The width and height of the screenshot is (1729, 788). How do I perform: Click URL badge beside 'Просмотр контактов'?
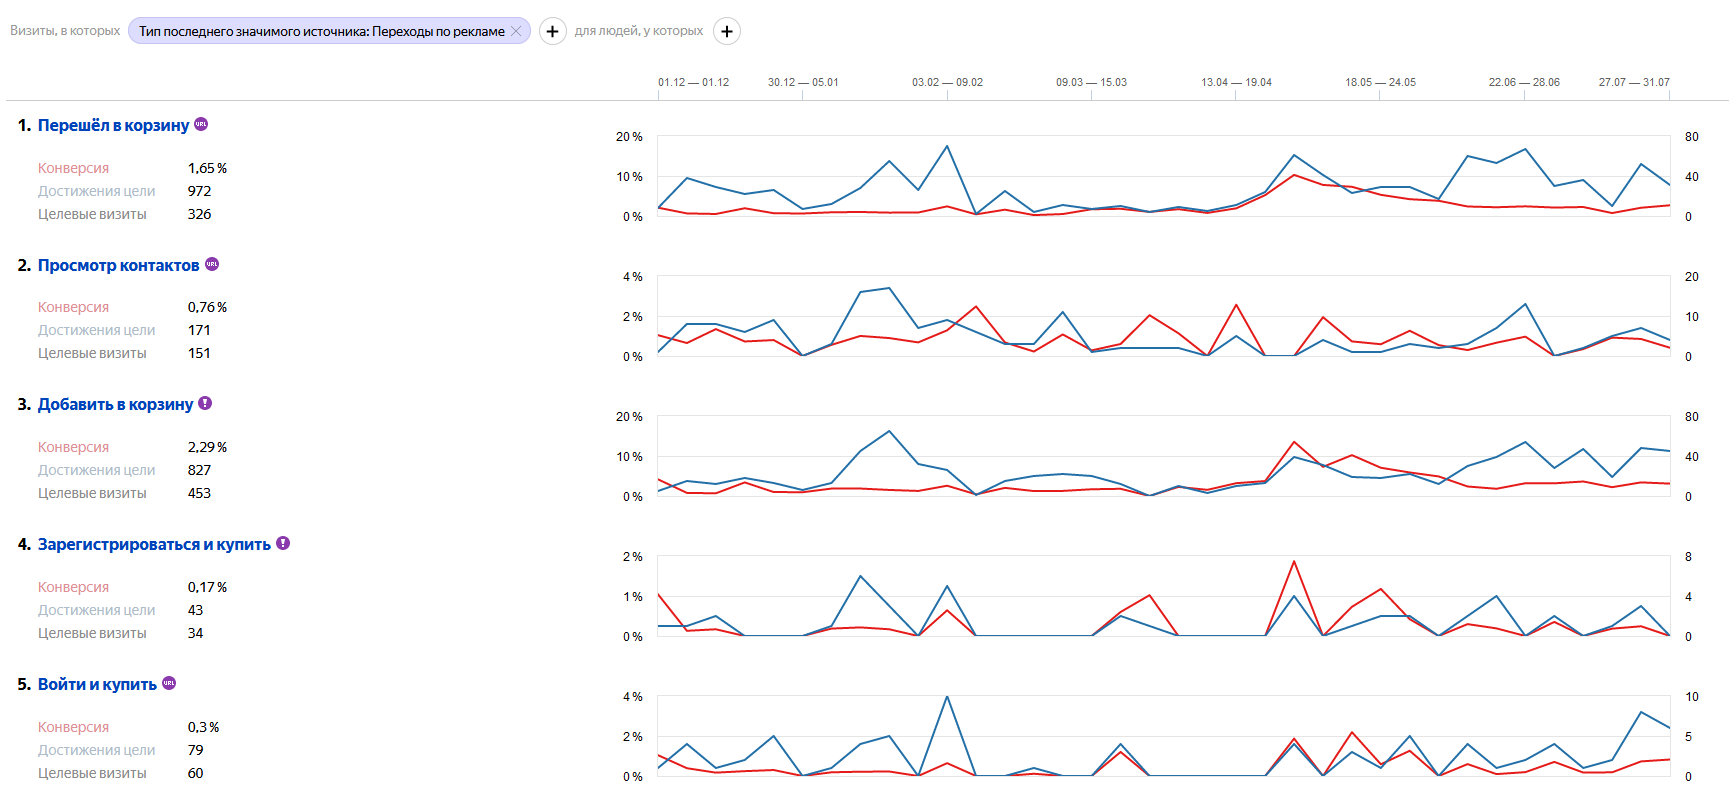coord(212,264)
